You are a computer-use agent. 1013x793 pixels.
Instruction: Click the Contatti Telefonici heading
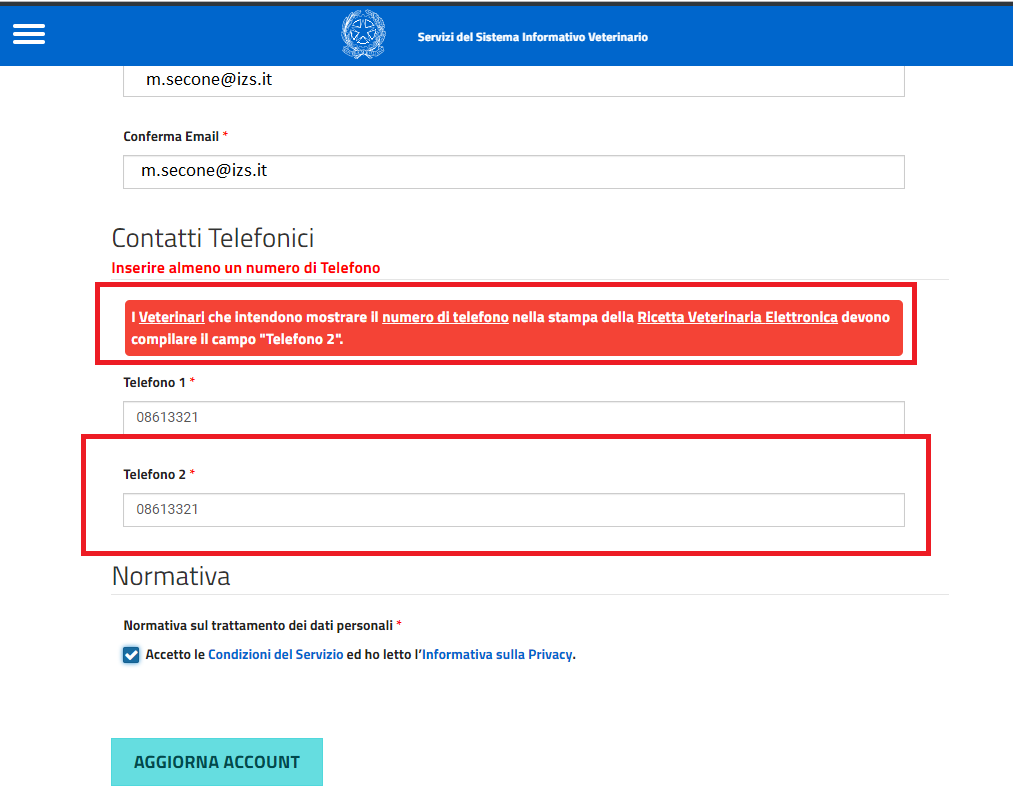pos(213,238)
